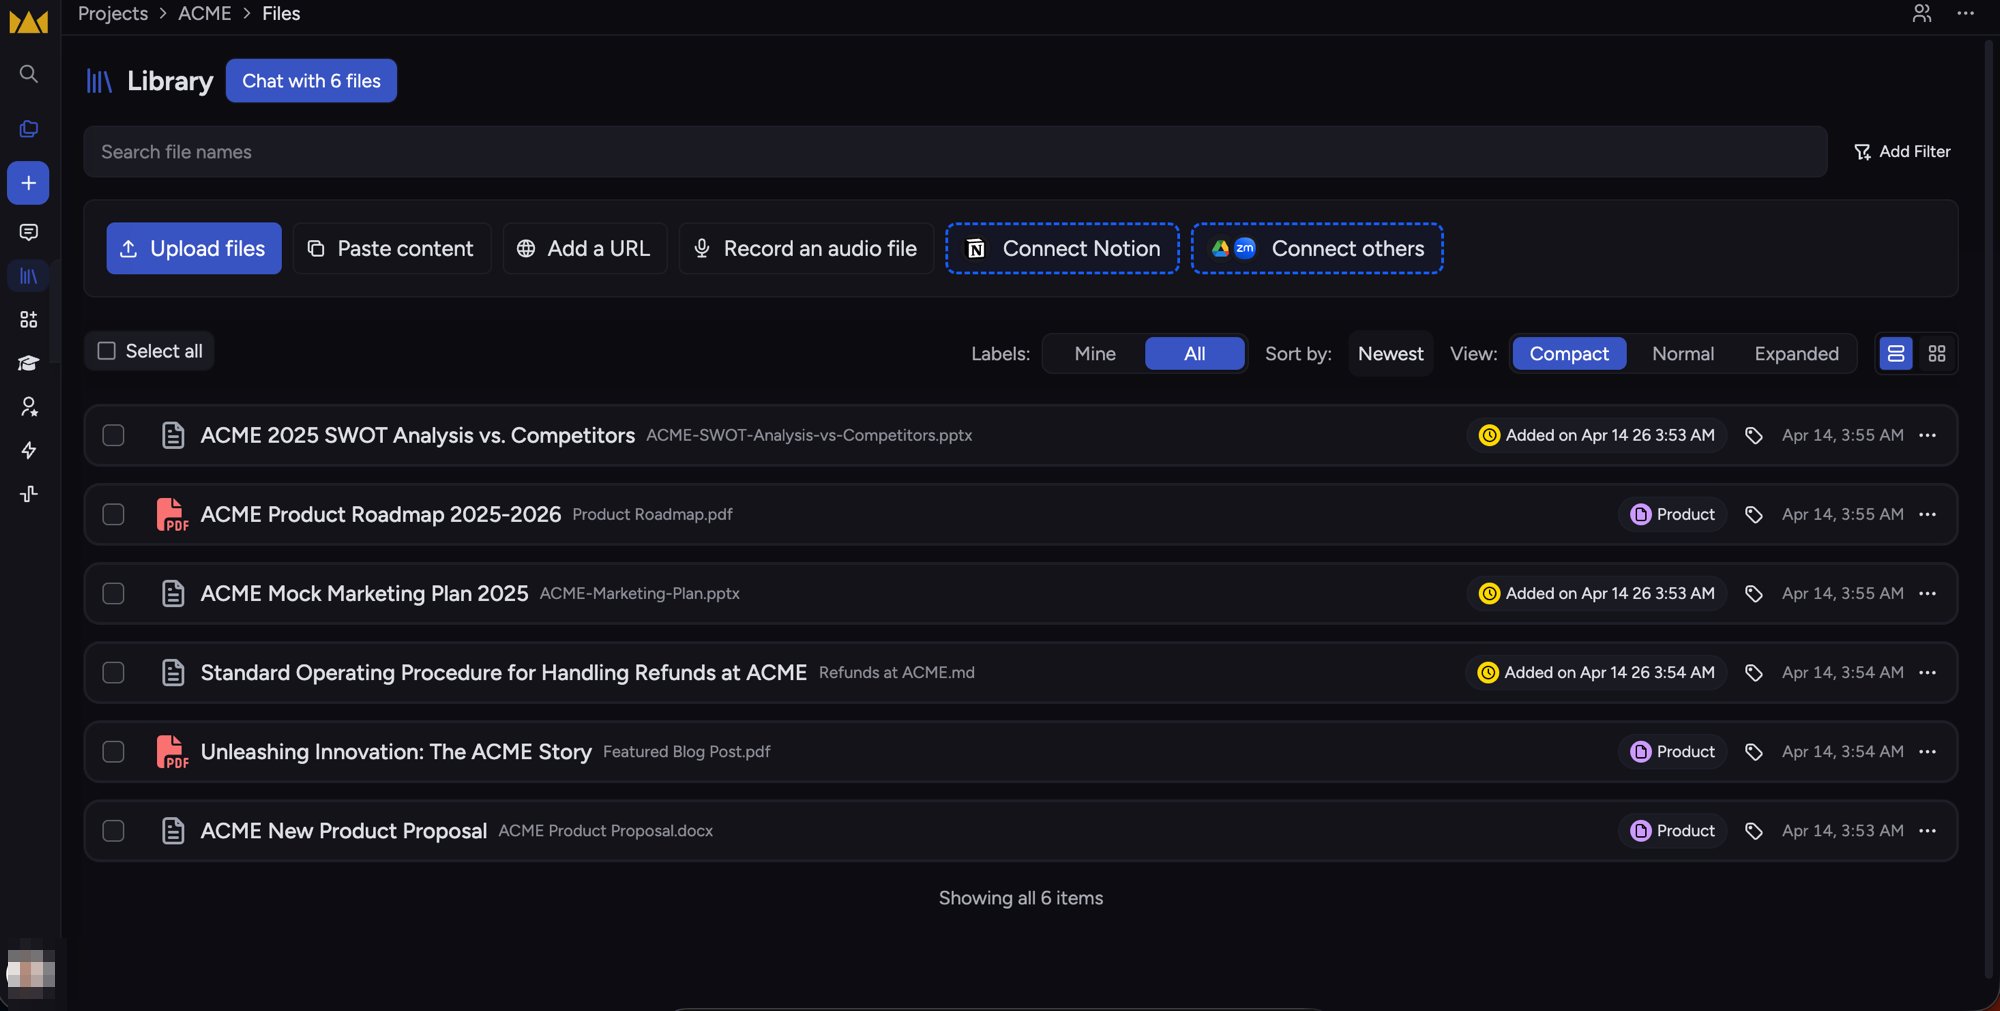
Task: Open the more options menu for the SWOT Analysis row
Action: [1928, 436]
